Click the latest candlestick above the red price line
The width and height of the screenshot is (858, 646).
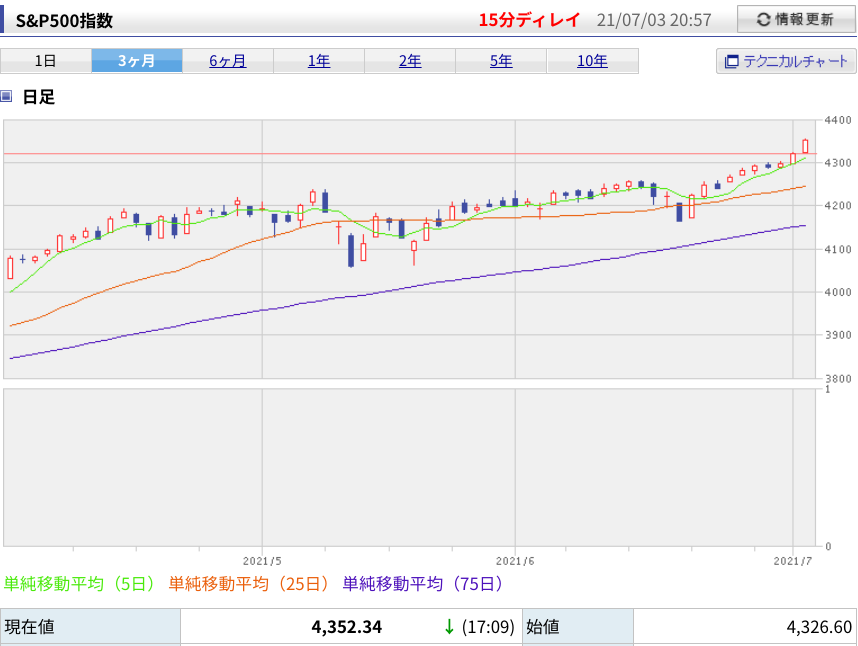(x=805, y=146)
